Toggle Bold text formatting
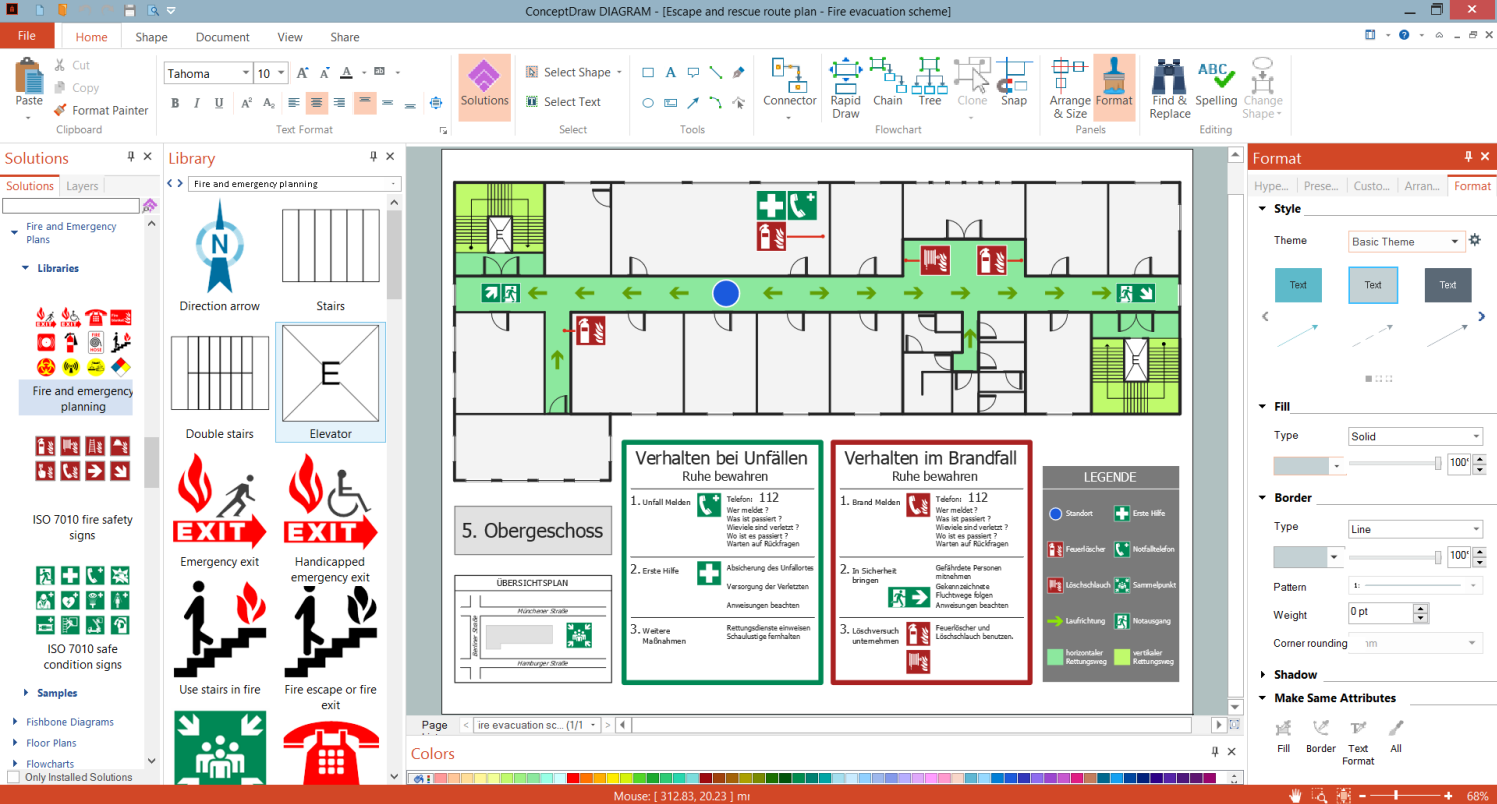Viewport: 1497px width, 804px height. tap(175, 102)
